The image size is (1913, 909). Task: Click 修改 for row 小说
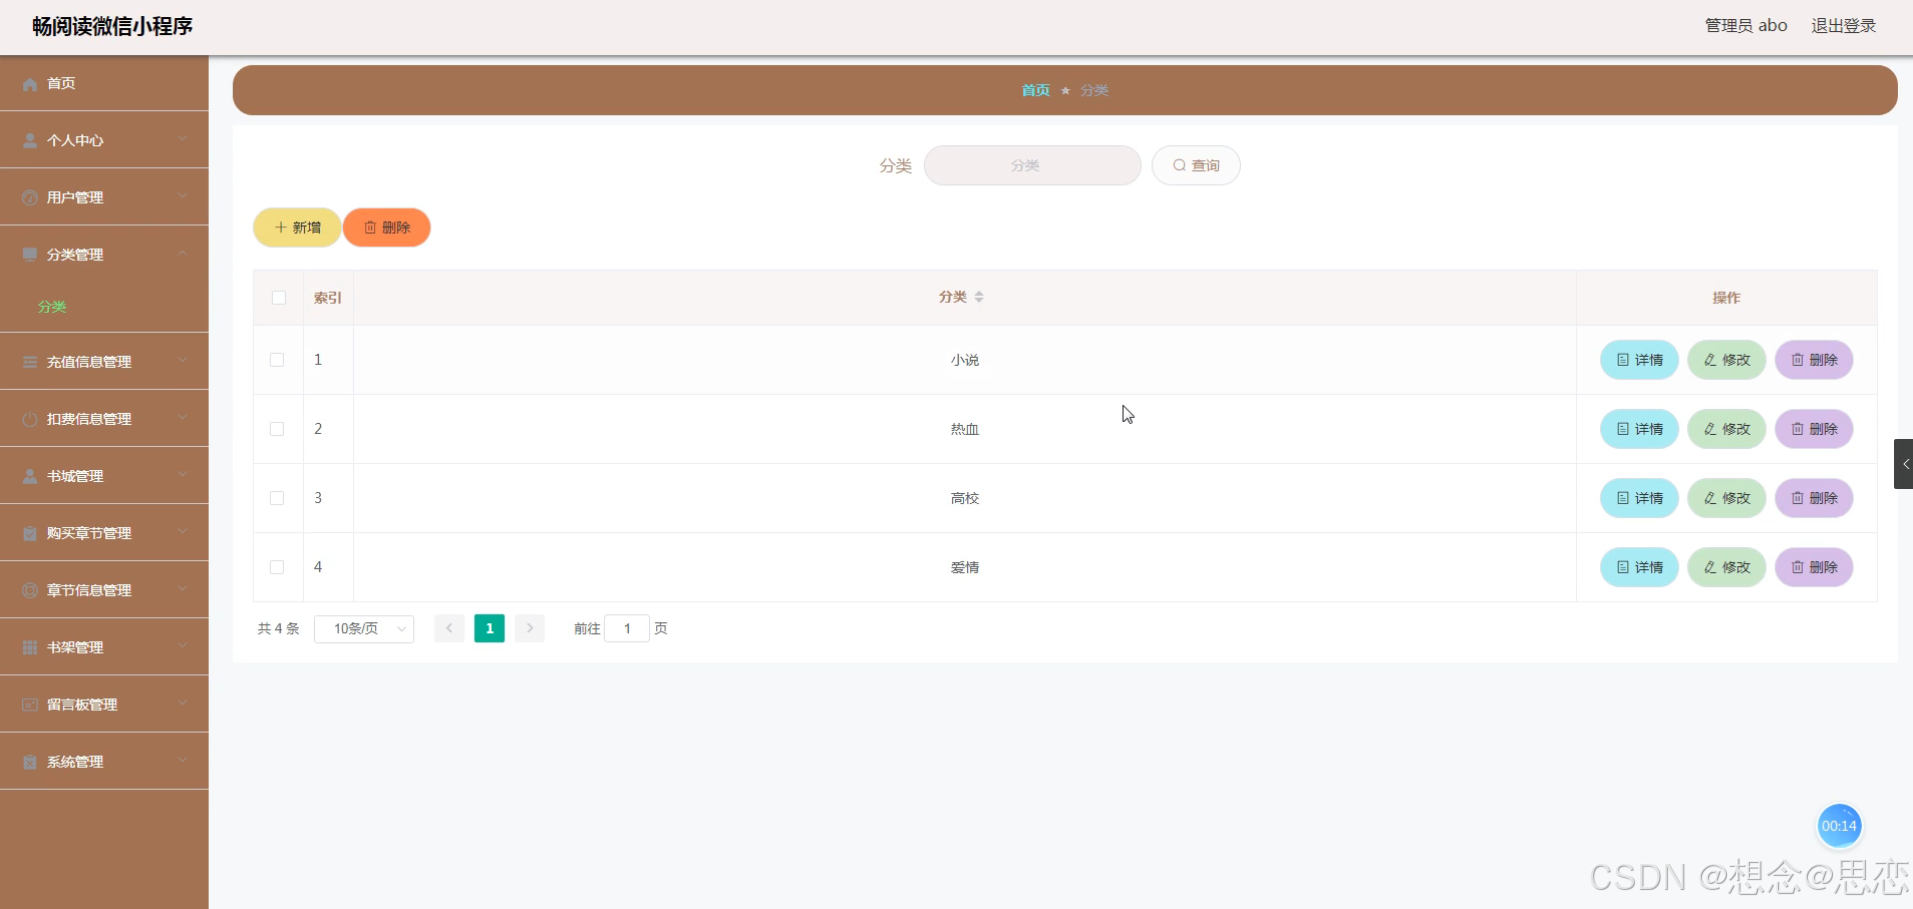click(1727, 360)
